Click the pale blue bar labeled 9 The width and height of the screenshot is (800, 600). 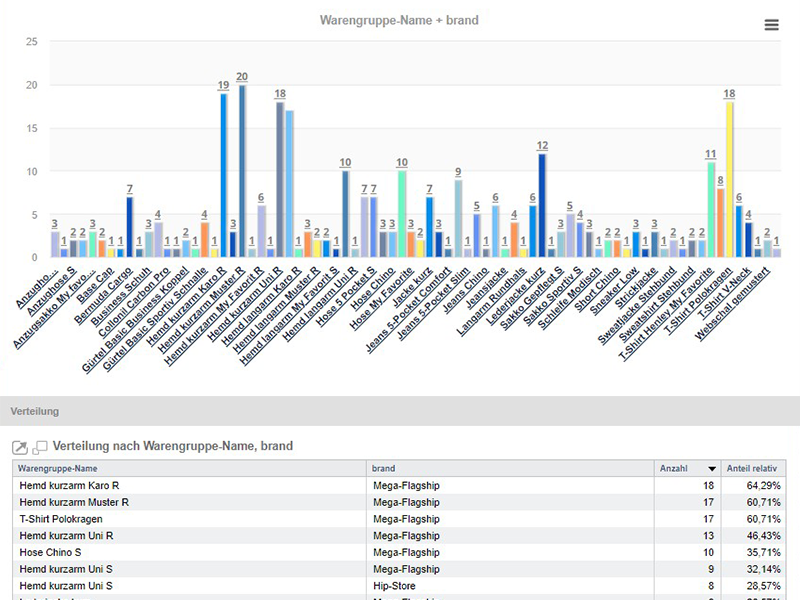tap(458, 218)
